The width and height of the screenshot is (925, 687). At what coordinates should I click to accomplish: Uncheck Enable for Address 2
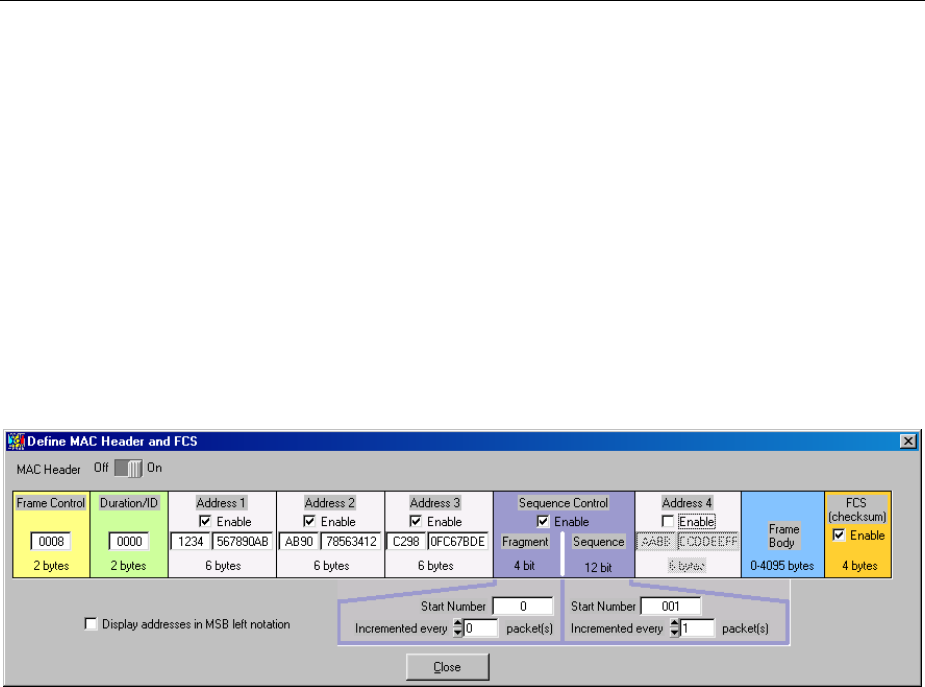[x=309, y=521]
